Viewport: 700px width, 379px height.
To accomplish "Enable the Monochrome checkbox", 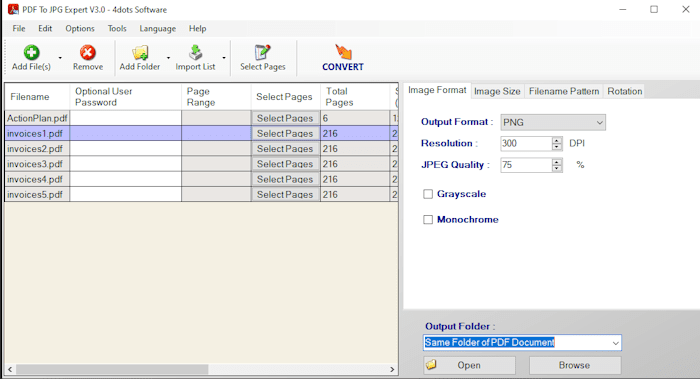I will click(428, 220).
